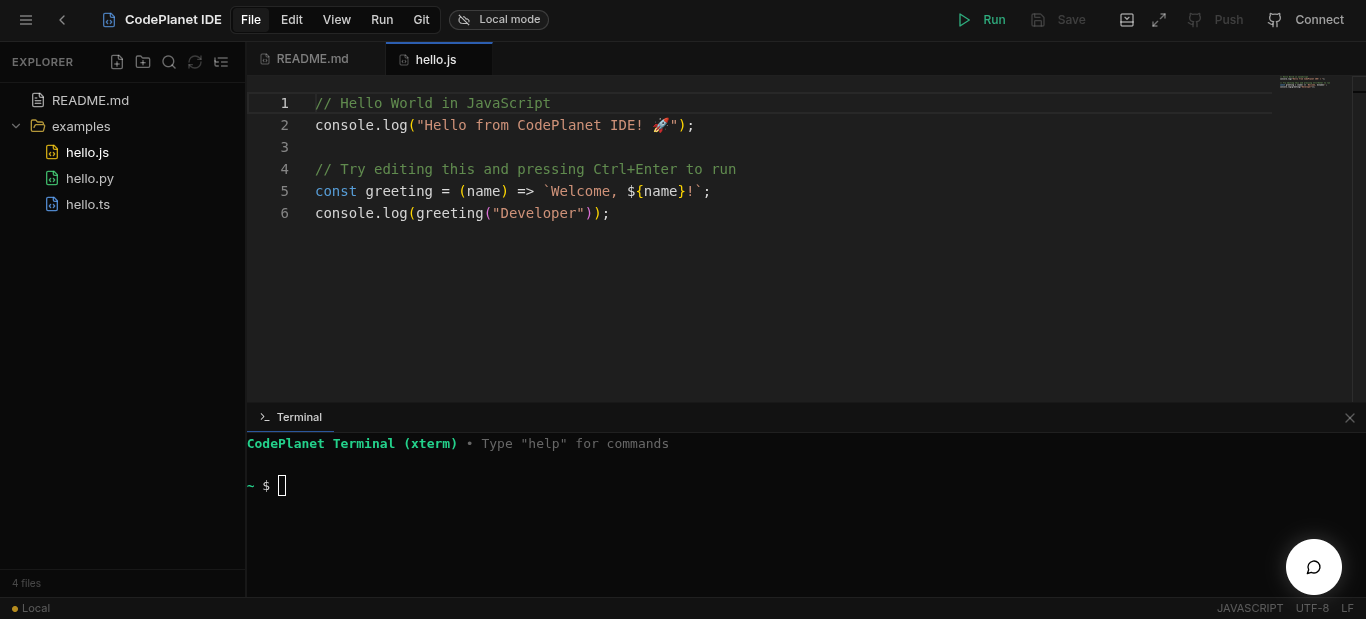Click the LF line ending status entry
Viewport: 1366px width, 619px height.
pyautogui.click(x=1347, y=608)
